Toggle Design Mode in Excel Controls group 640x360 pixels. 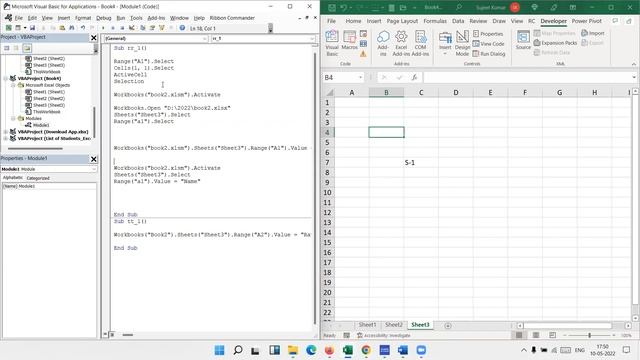462,43
